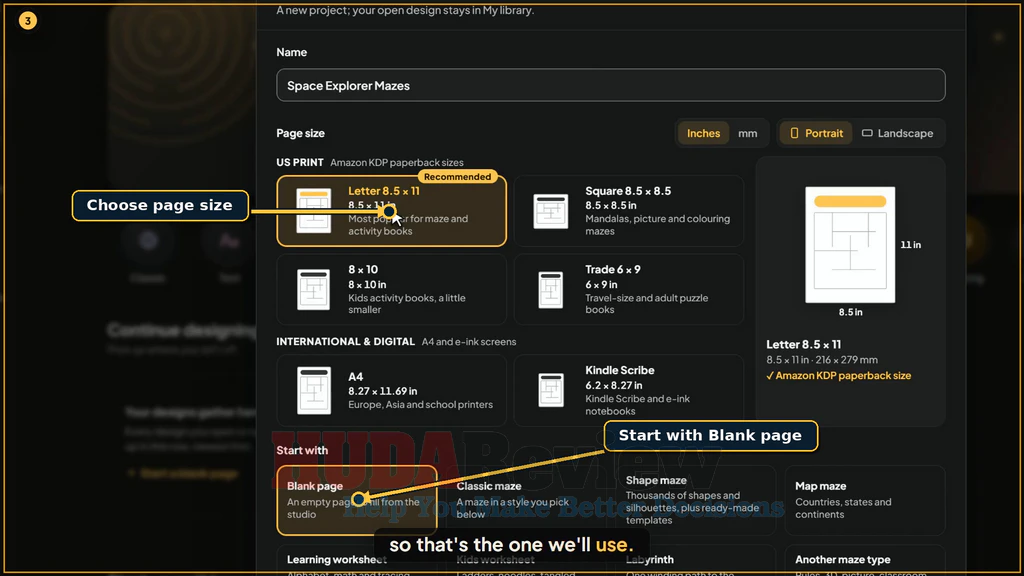
Task: Switch units to Inches
Action: click(x=703, y=133)
